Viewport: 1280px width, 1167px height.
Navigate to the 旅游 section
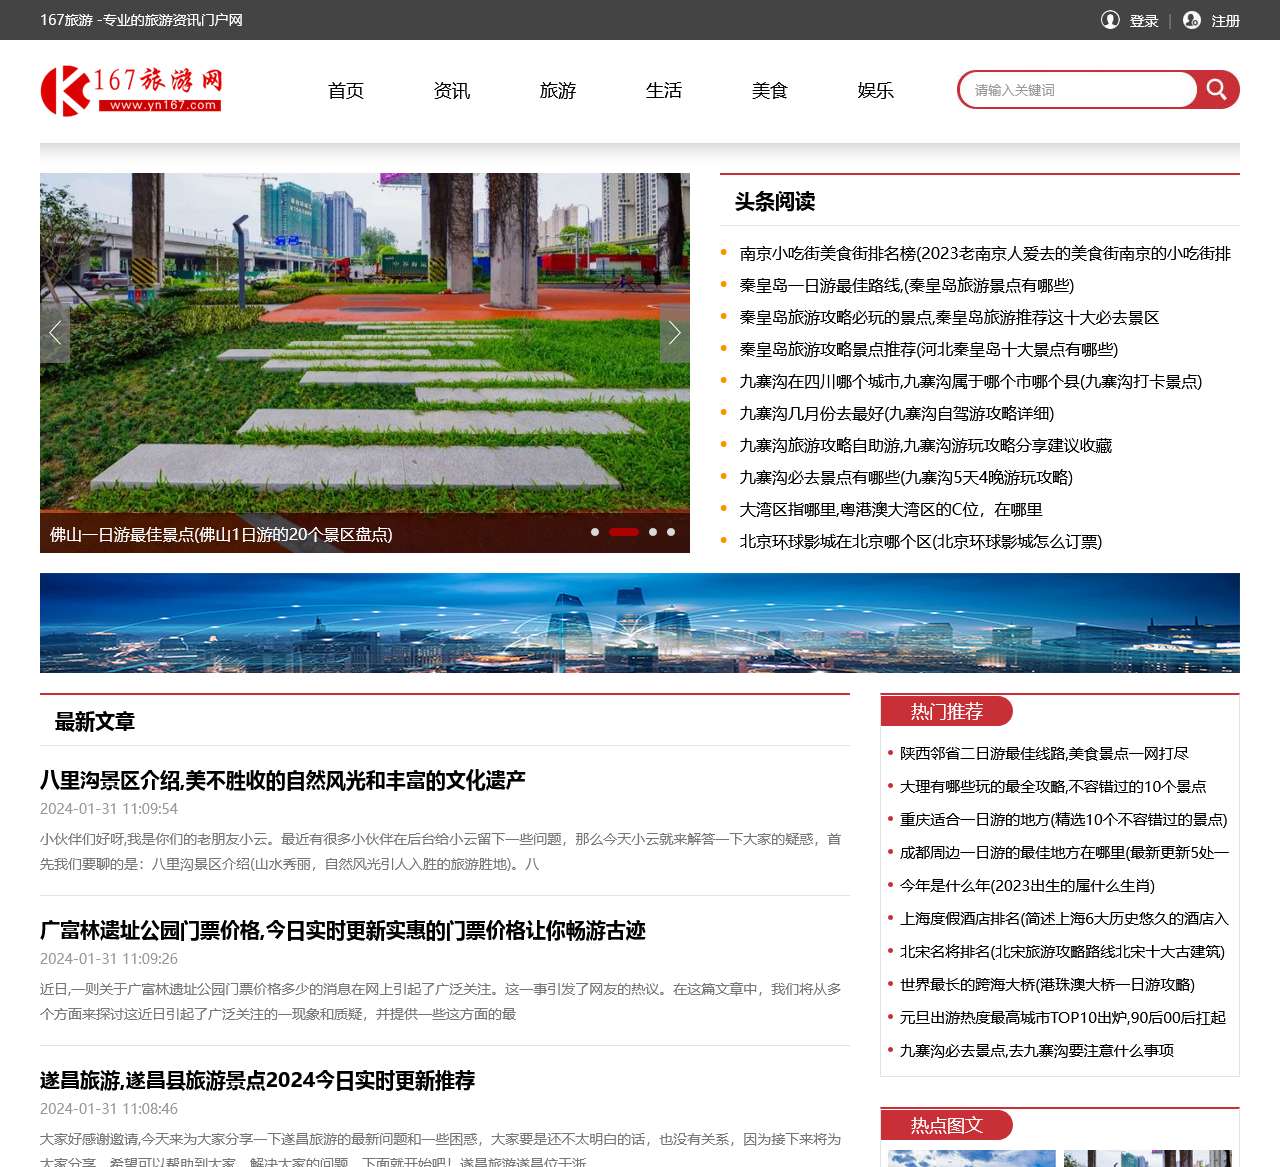557,90
